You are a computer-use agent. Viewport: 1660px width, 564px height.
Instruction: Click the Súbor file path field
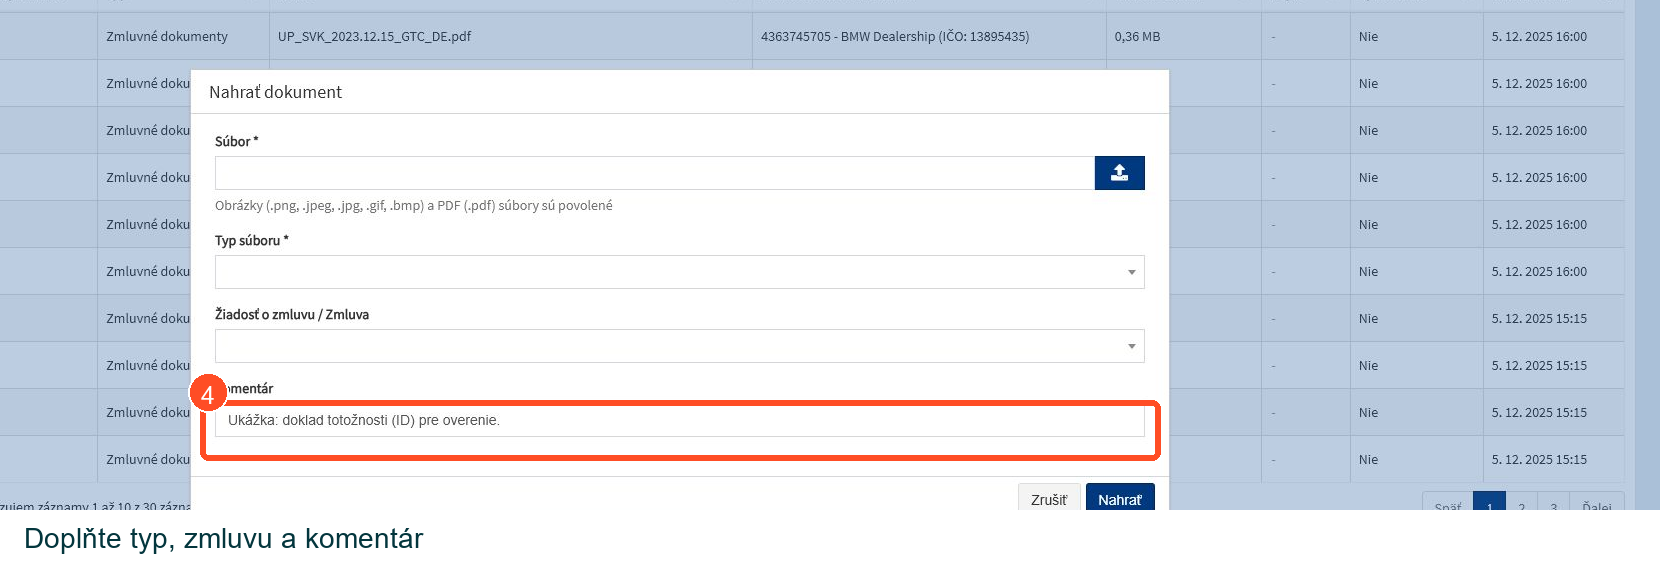655,173
